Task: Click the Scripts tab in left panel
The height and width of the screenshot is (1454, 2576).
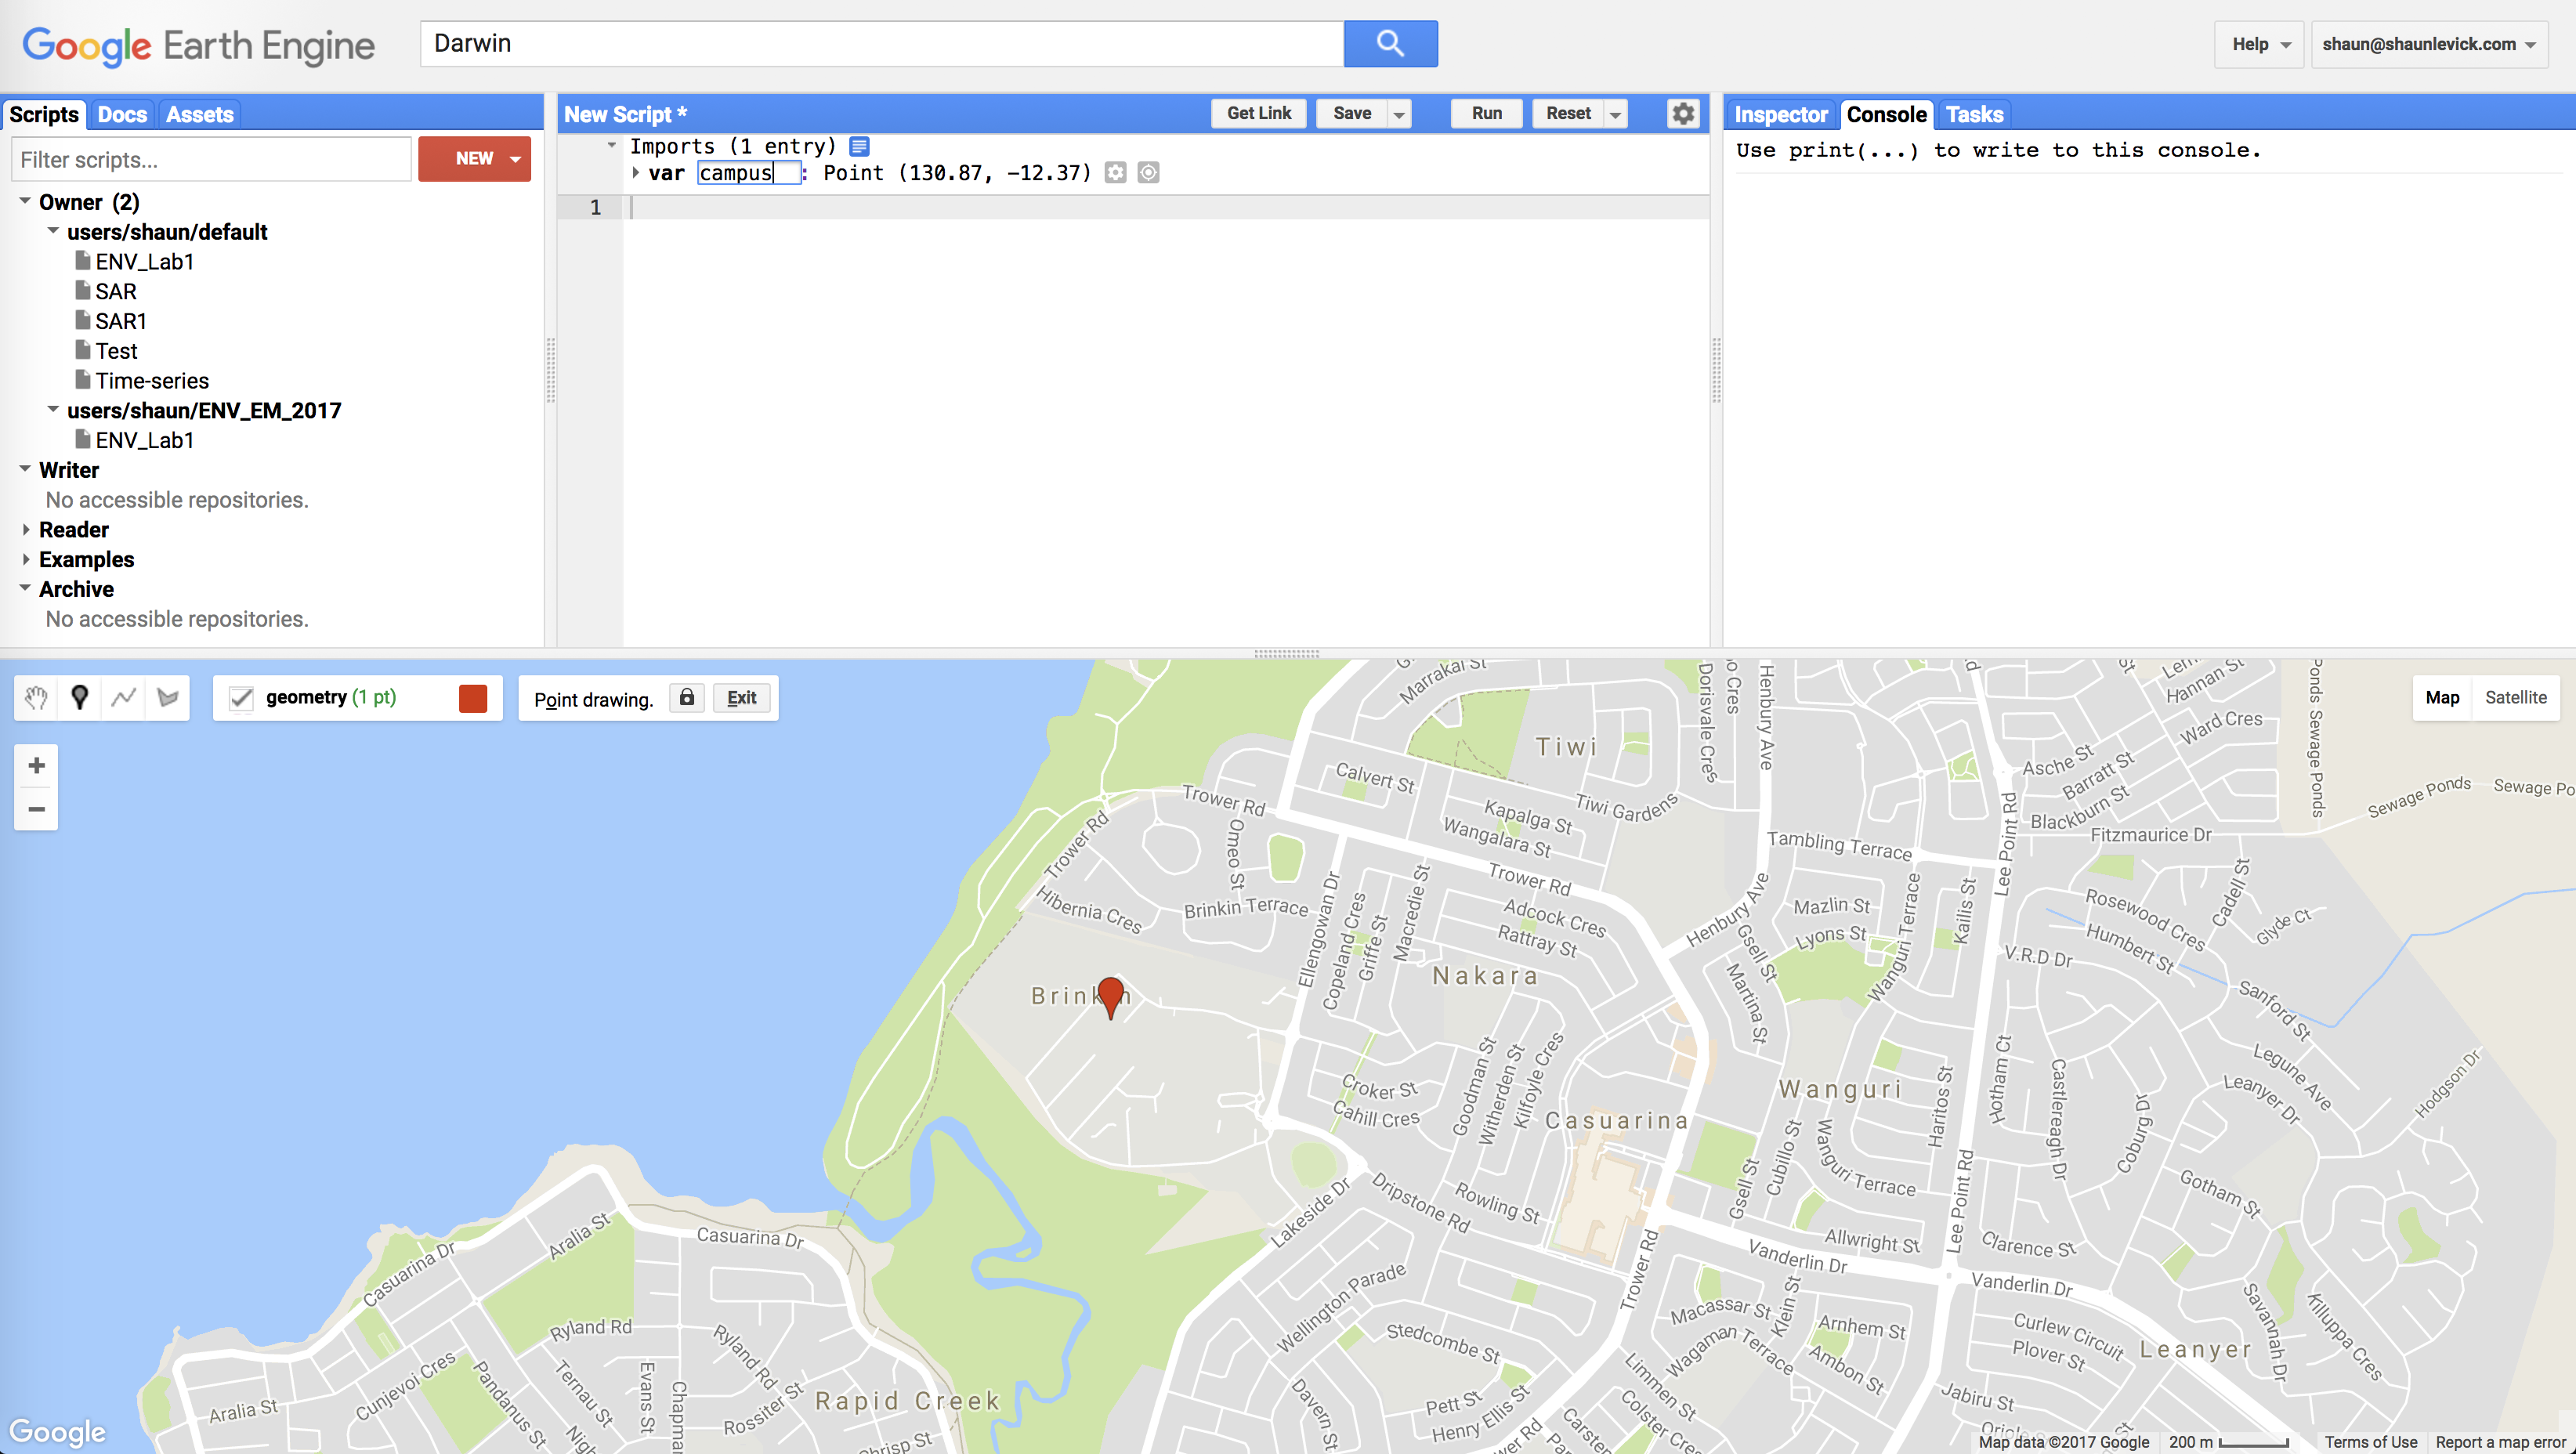Action: (x=44, y=114)
